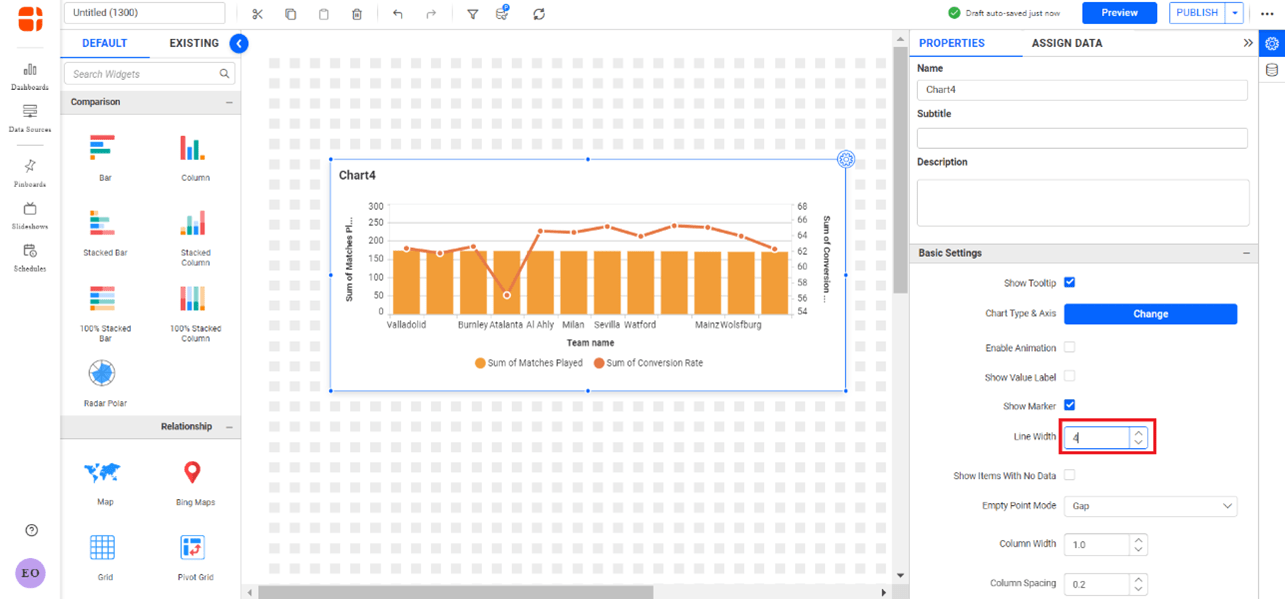This screenshot has height=599, width=1285.
Task: Click the cut scissors toolbar icon
Action: [x=257, y=14]
